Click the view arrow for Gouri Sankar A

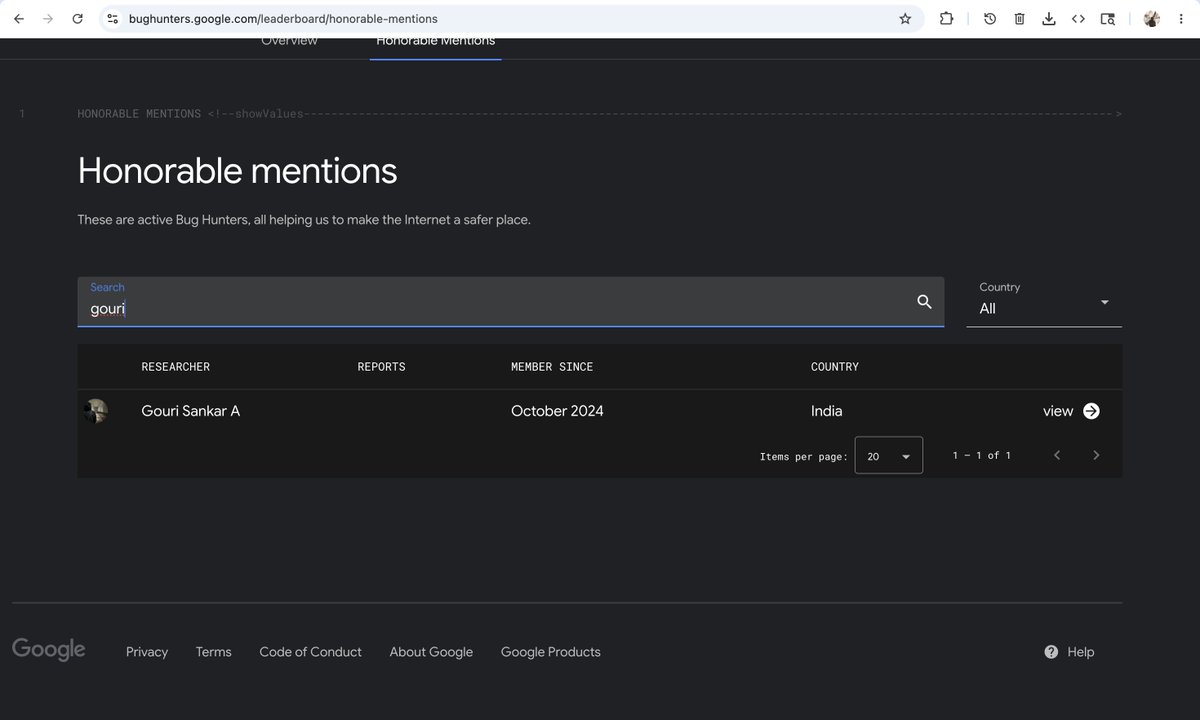[1091, 411]
